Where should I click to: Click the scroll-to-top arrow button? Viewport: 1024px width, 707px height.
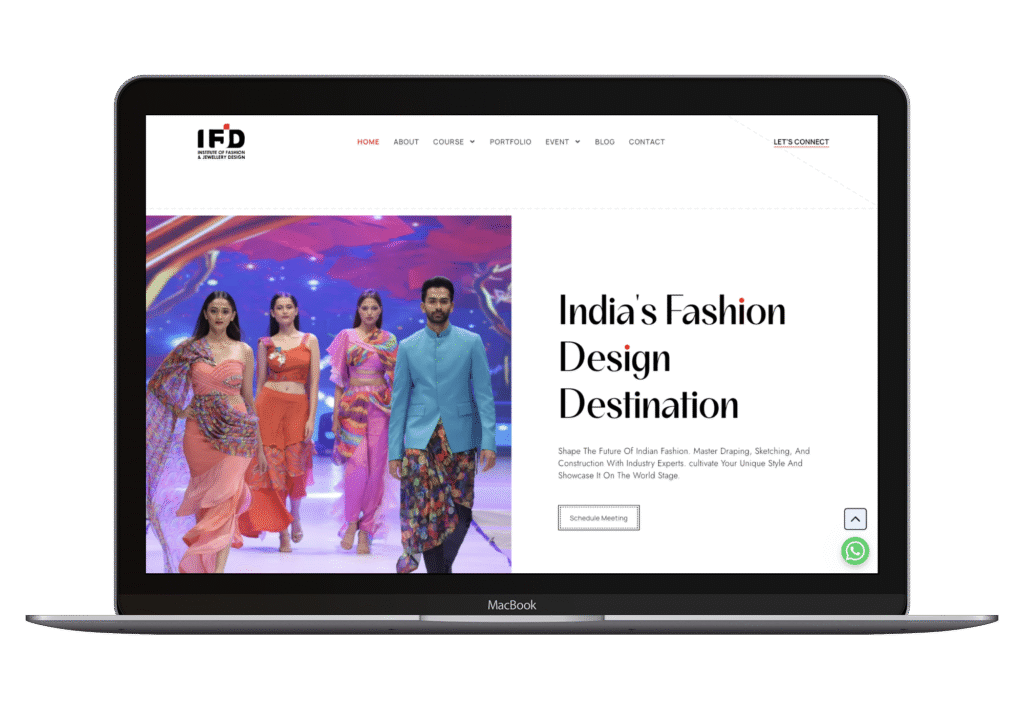pyautogui.click(x=855, y=519)
